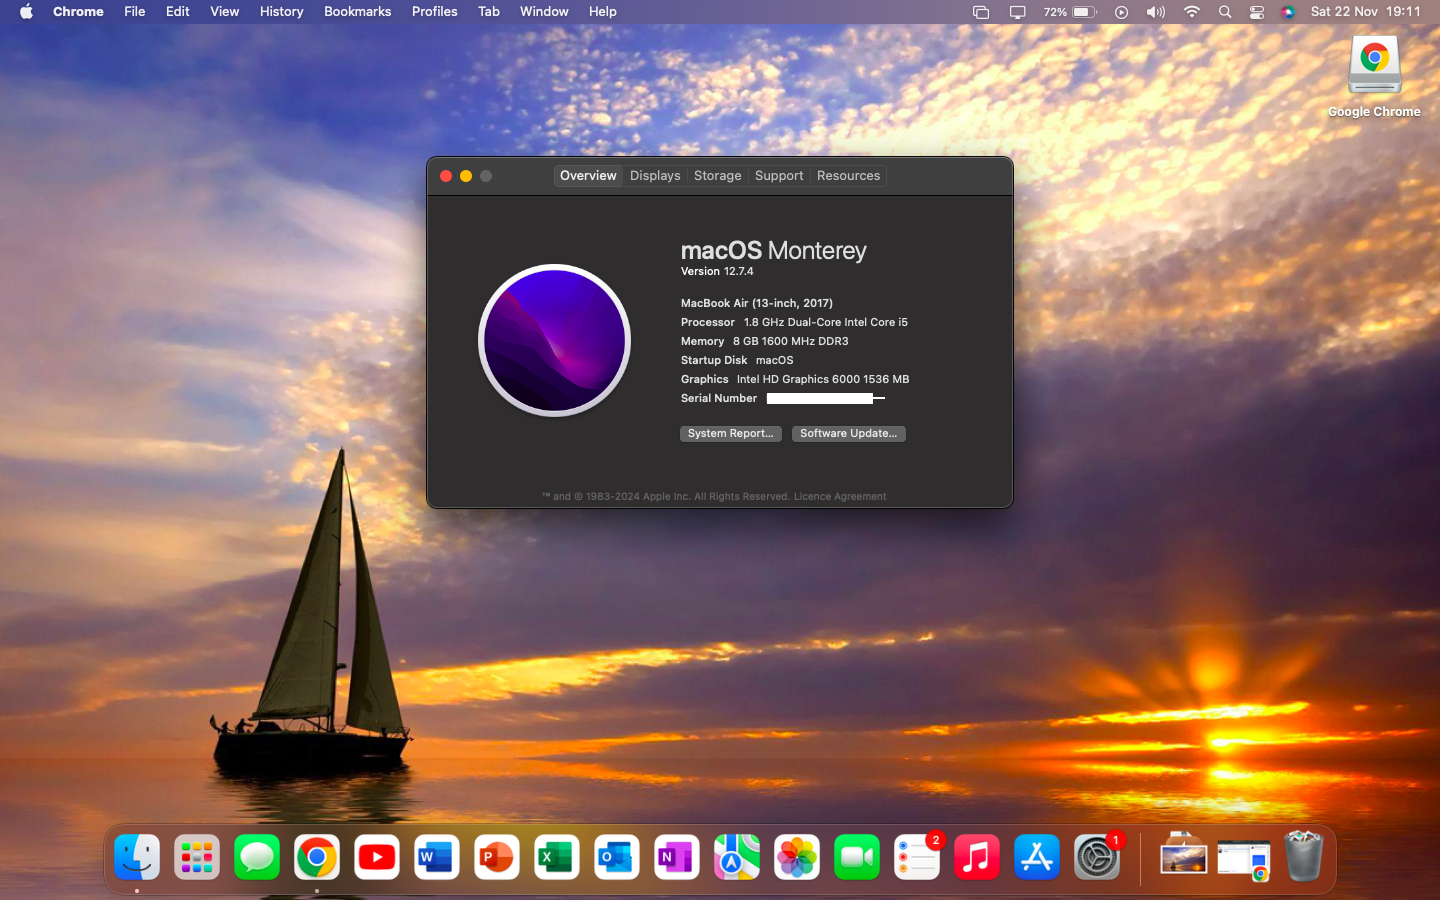Click the YouTube icon in Dock

[x=377, y=857]
